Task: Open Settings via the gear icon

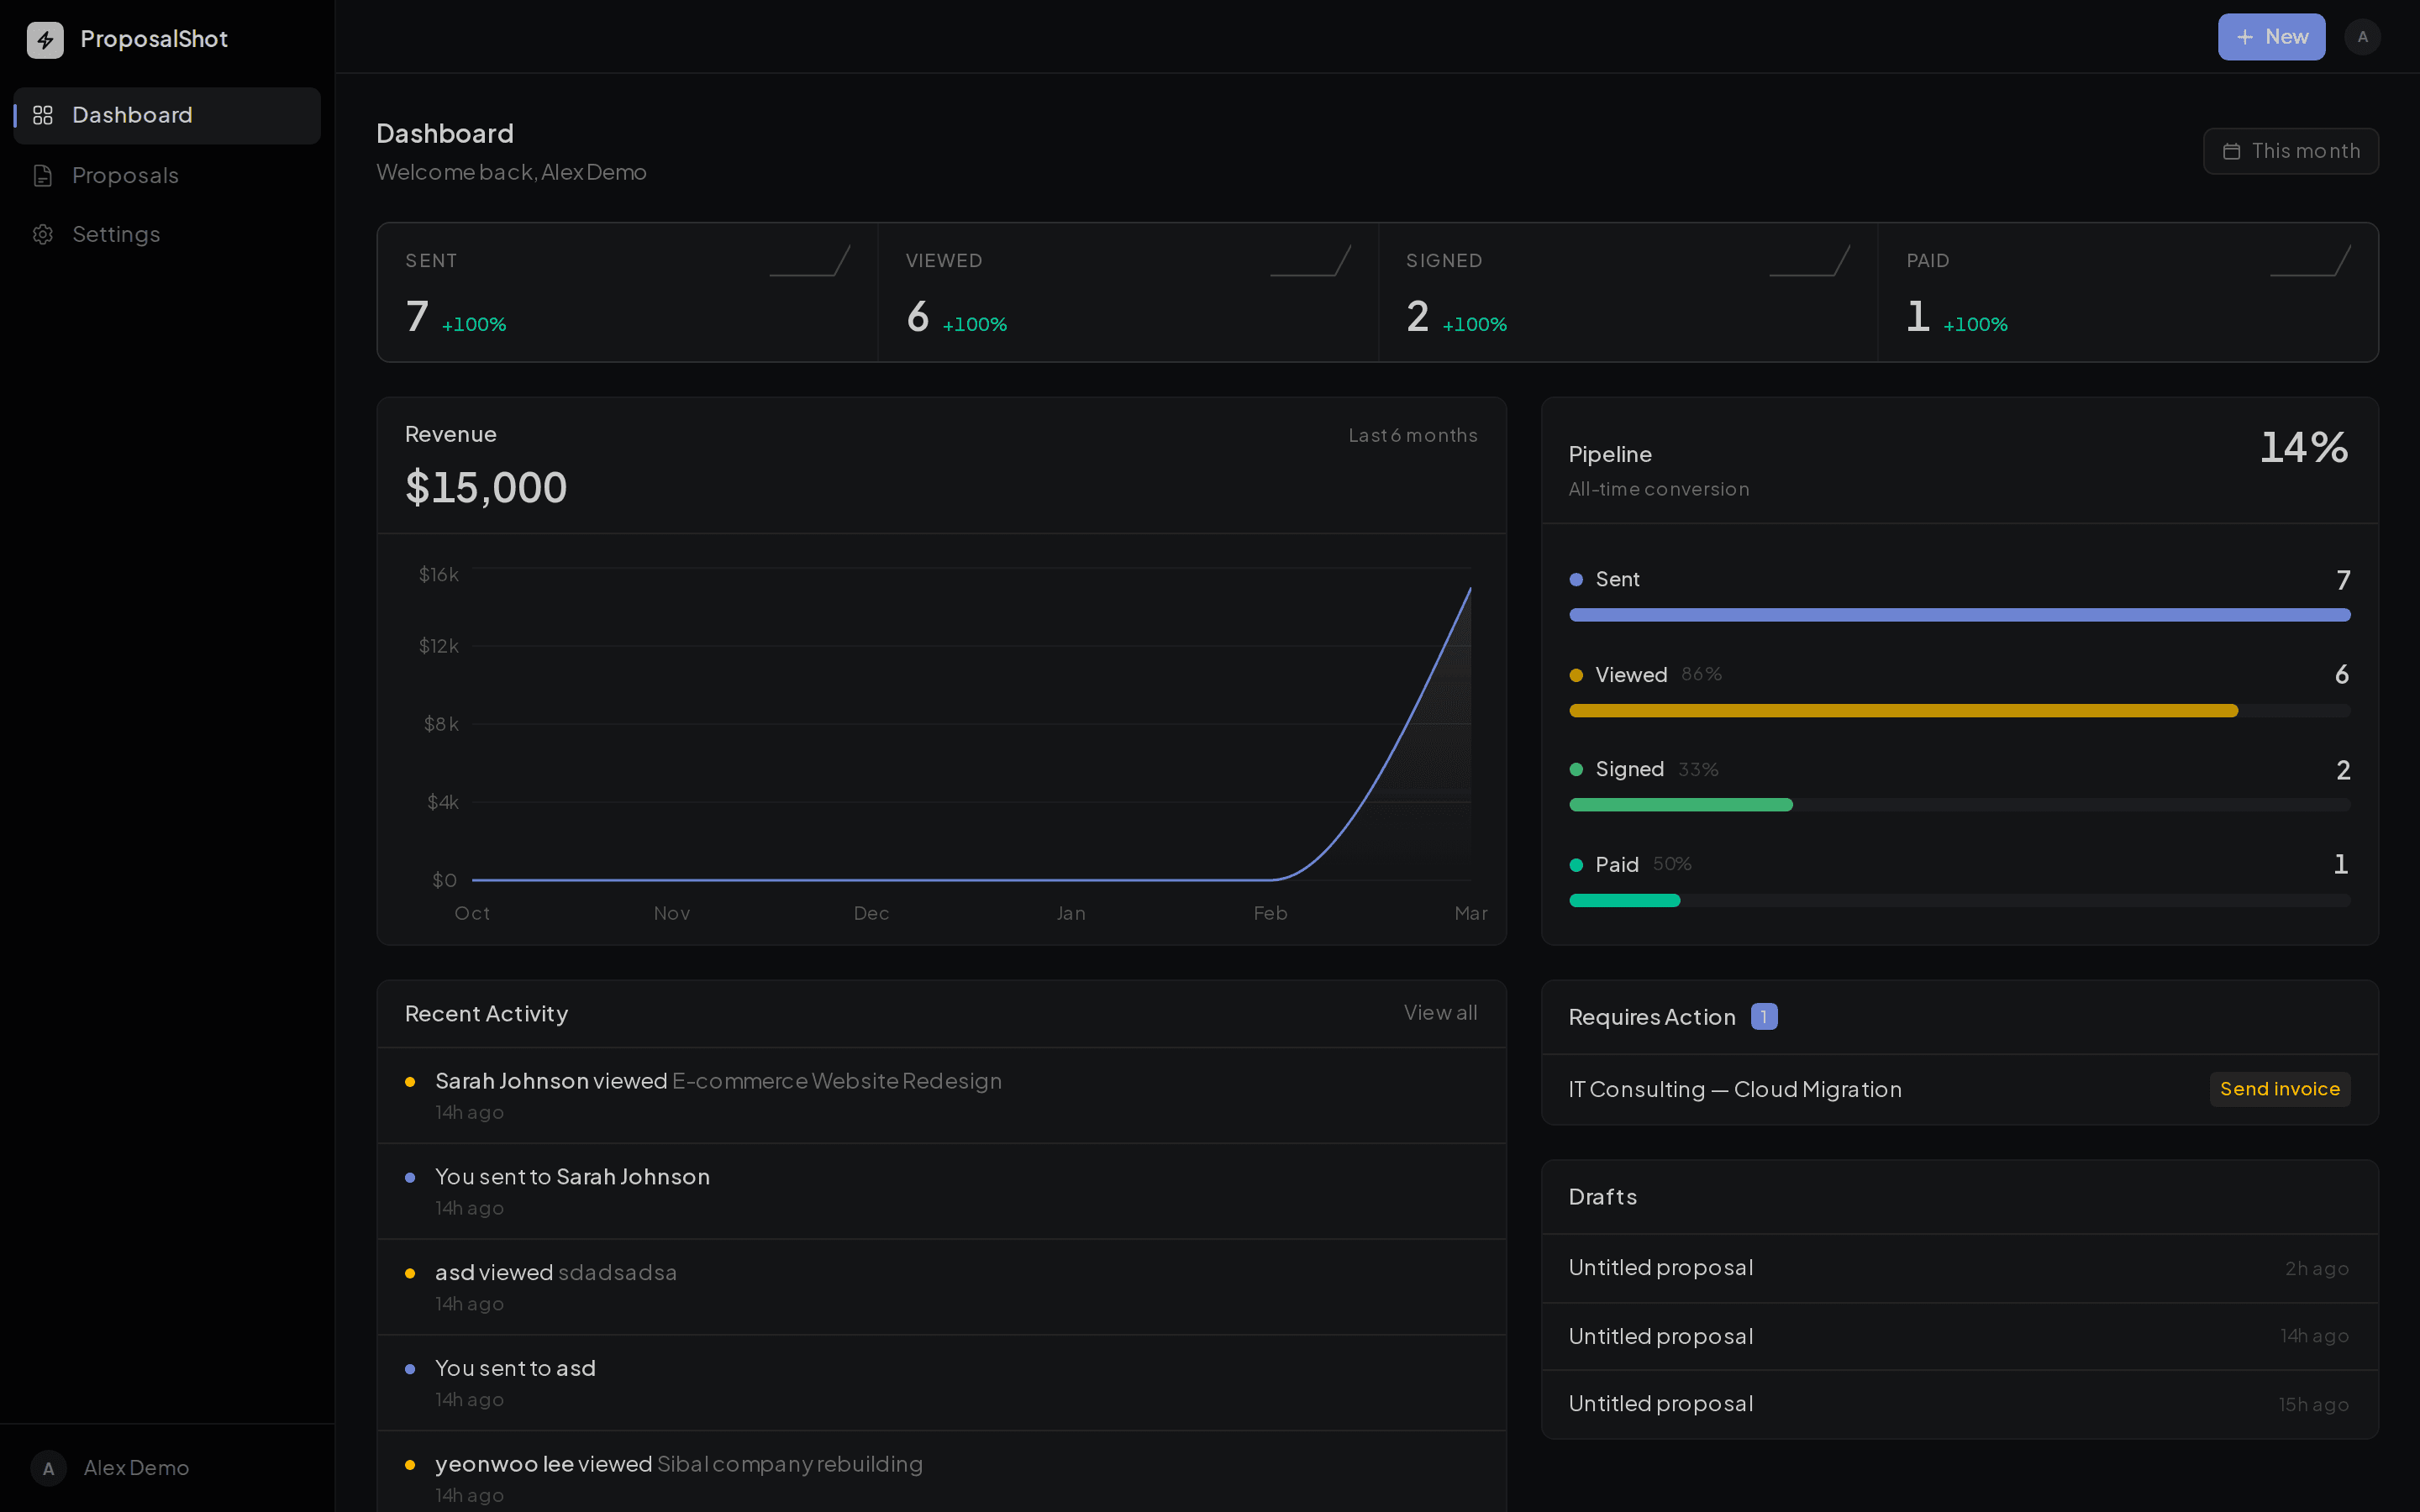Action: pyautogui.click(x=43, y=234)
